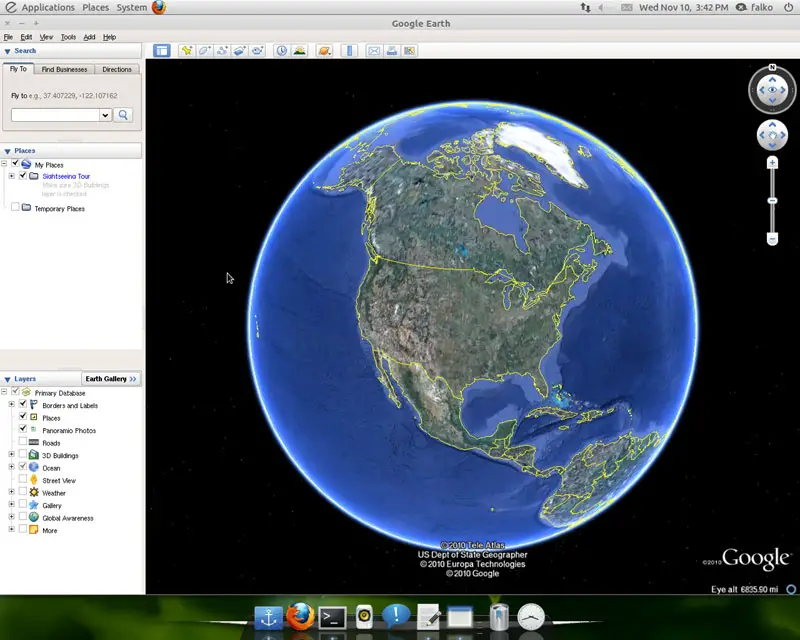Enable the Street View layer
This screenshot has height=640, width=800.
[x=23, y=479]
